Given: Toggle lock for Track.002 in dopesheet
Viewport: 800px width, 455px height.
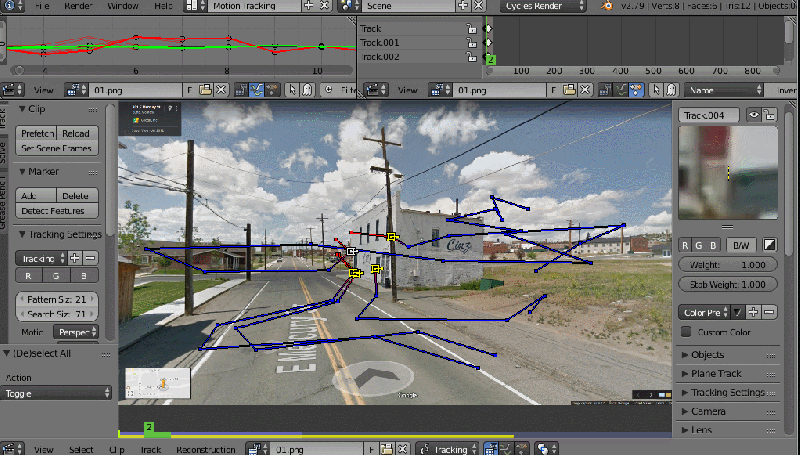Looking at the screenshot, I should 471,57.
